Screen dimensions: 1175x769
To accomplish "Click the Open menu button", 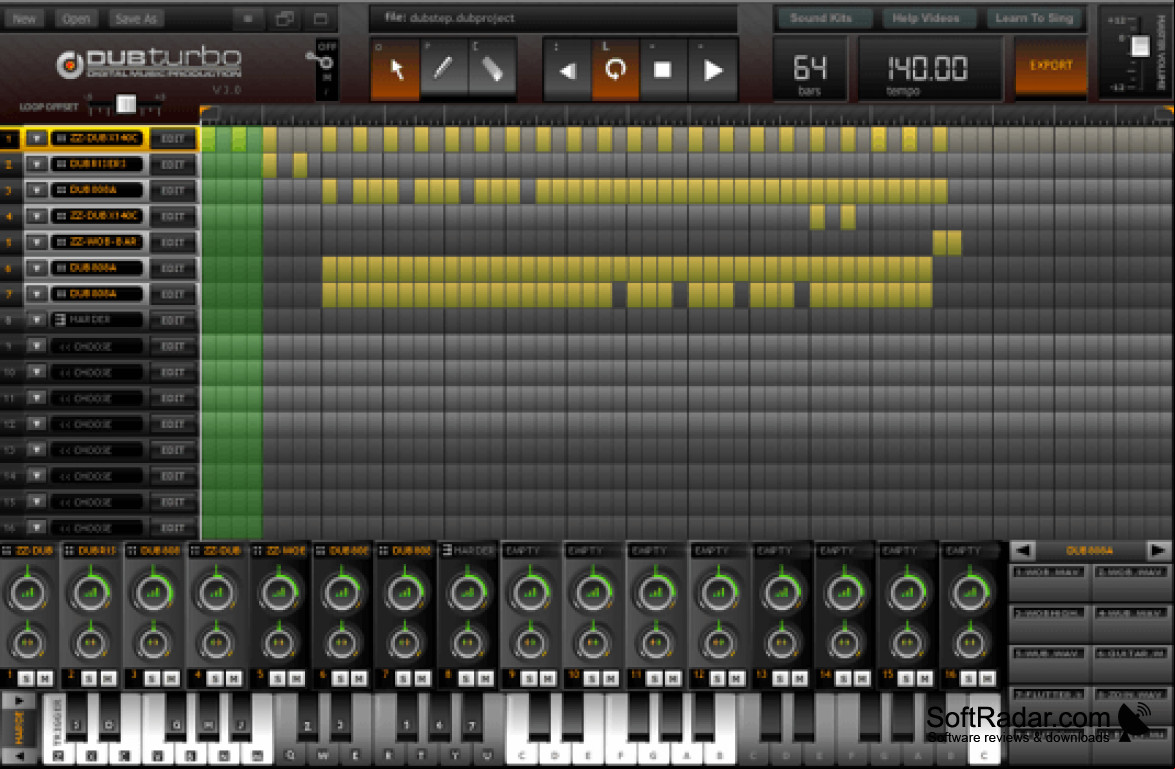I will [76, 19].
